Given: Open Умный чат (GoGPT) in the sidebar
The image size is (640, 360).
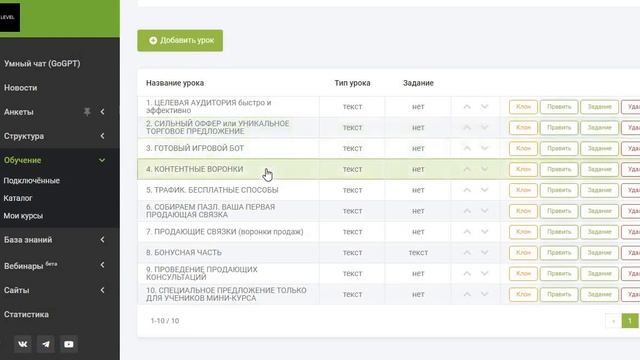Looking at the screenshot, I should pyautogui.click(x=42, y=64).
